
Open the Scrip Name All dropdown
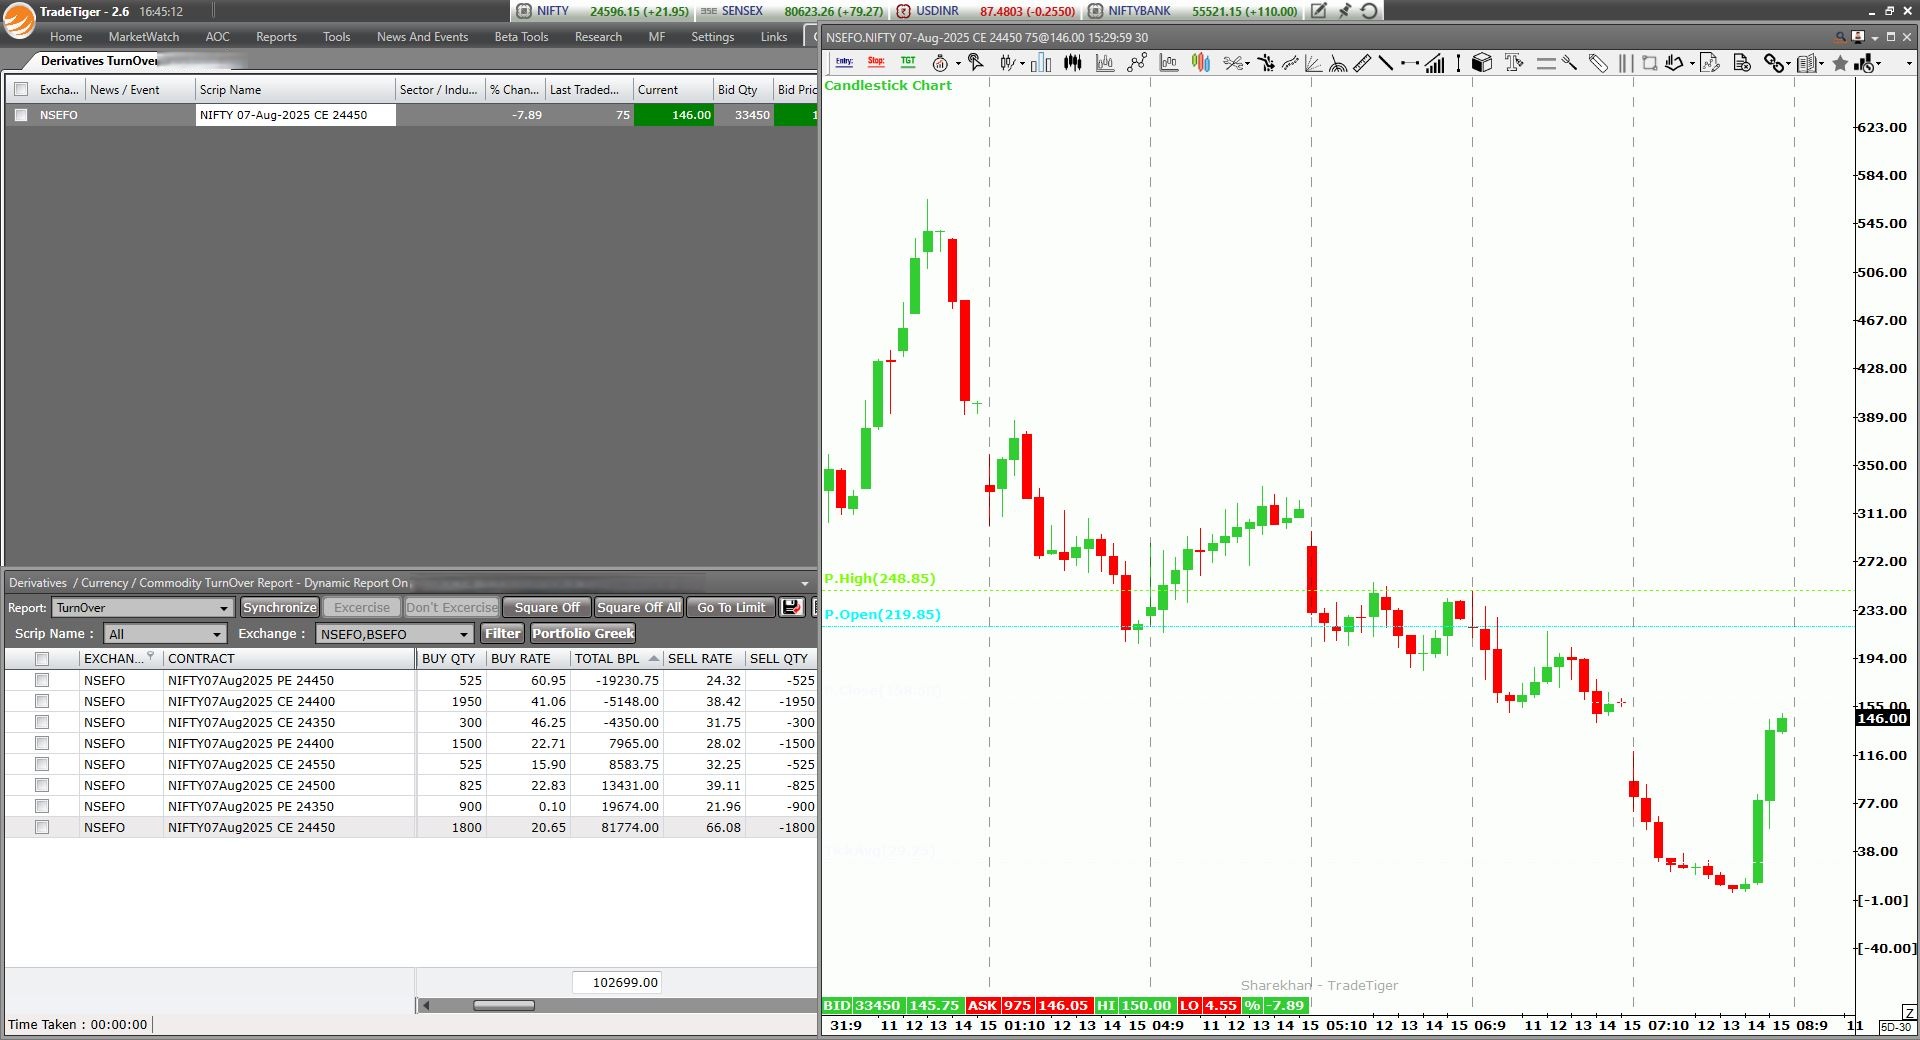165,634
